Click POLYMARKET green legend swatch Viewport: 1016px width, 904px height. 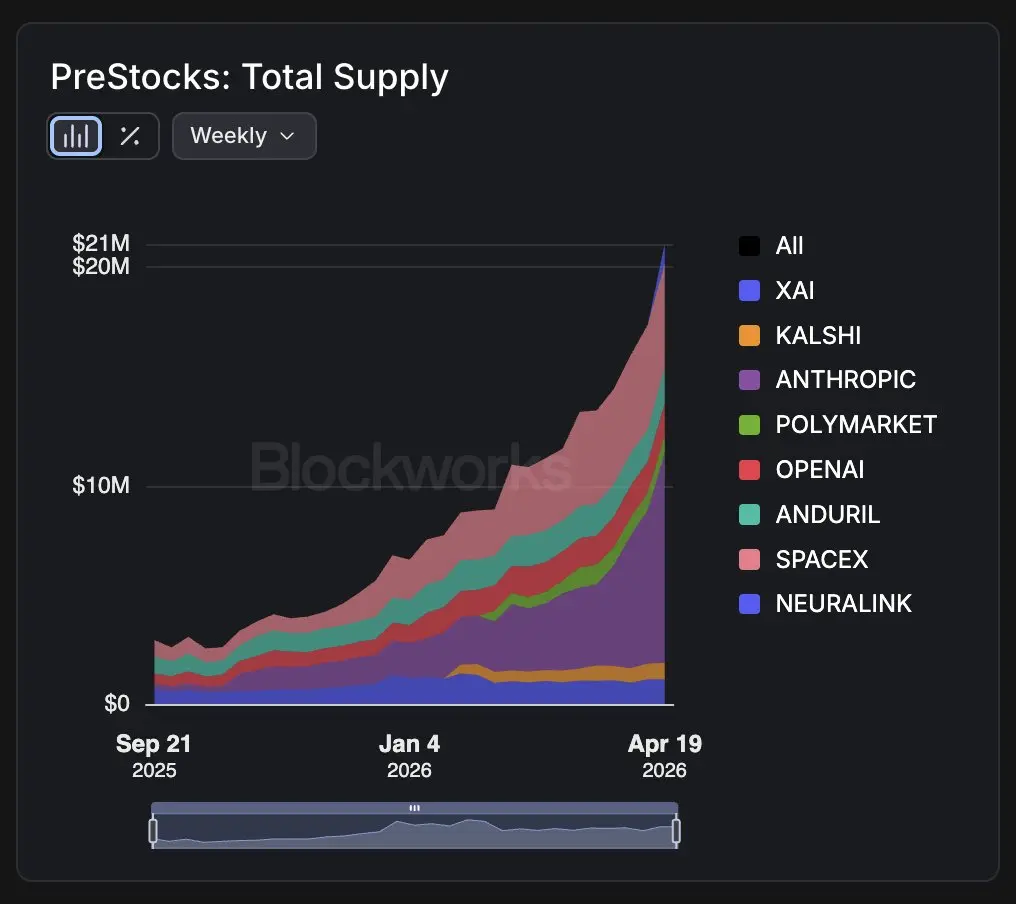click(x=749, y=425)
